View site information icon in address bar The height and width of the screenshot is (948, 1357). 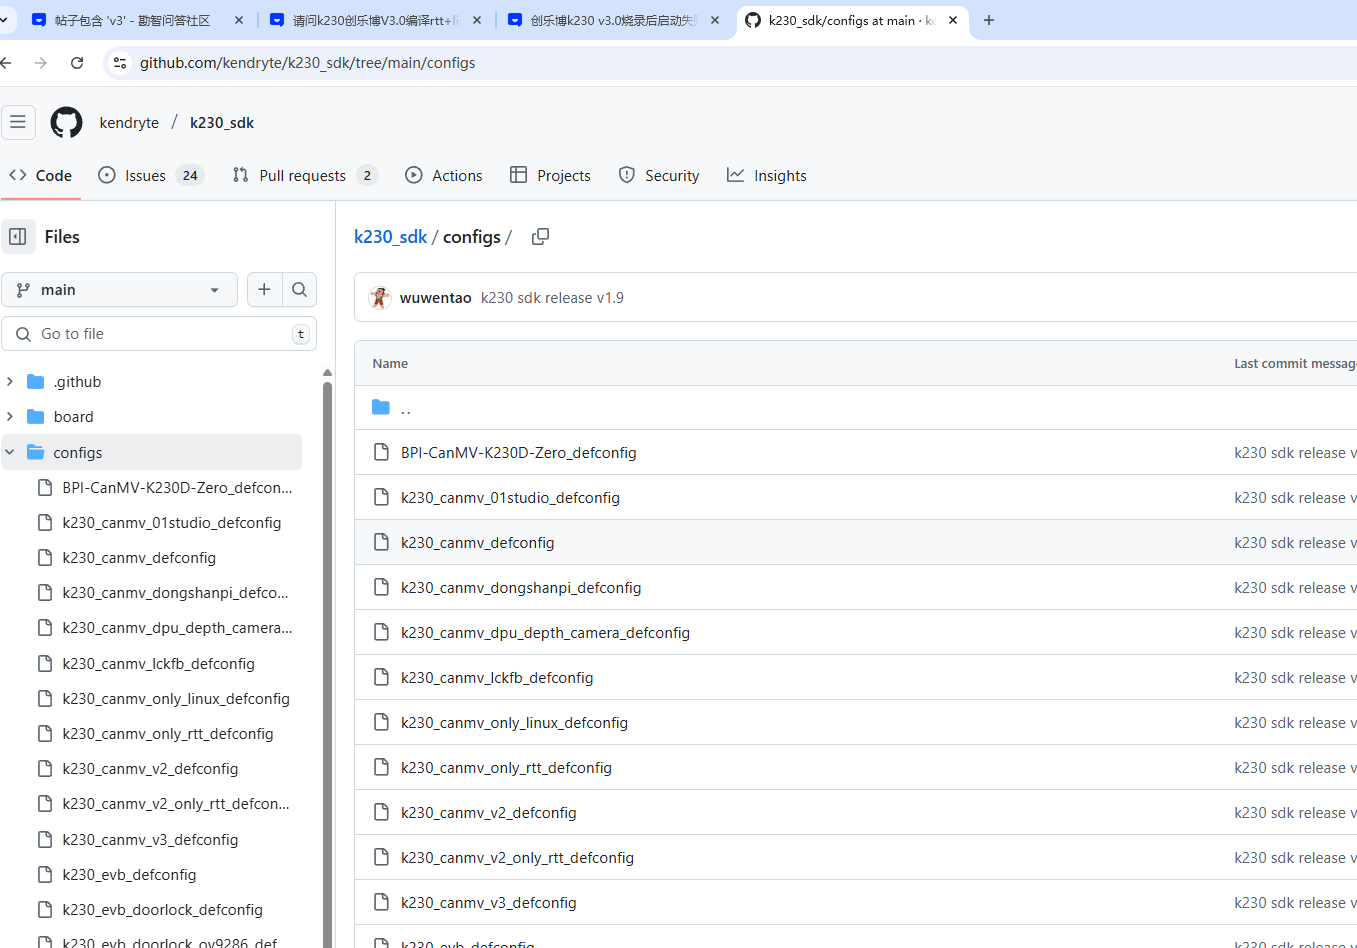[120, 63]
